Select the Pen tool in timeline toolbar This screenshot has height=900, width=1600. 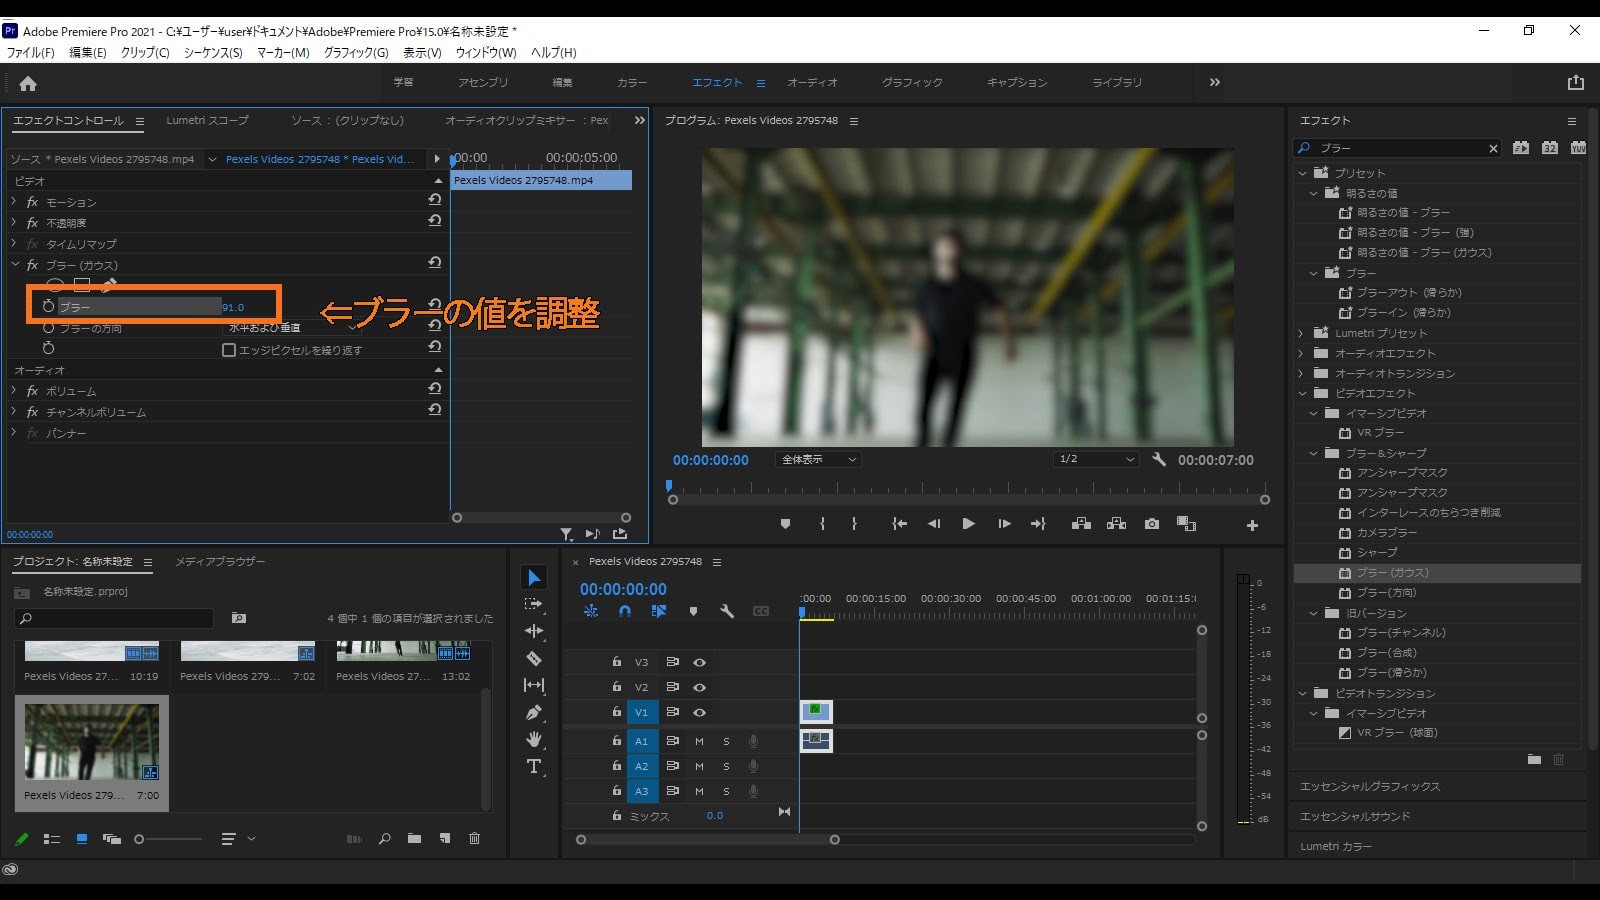(x=535, y=712)
